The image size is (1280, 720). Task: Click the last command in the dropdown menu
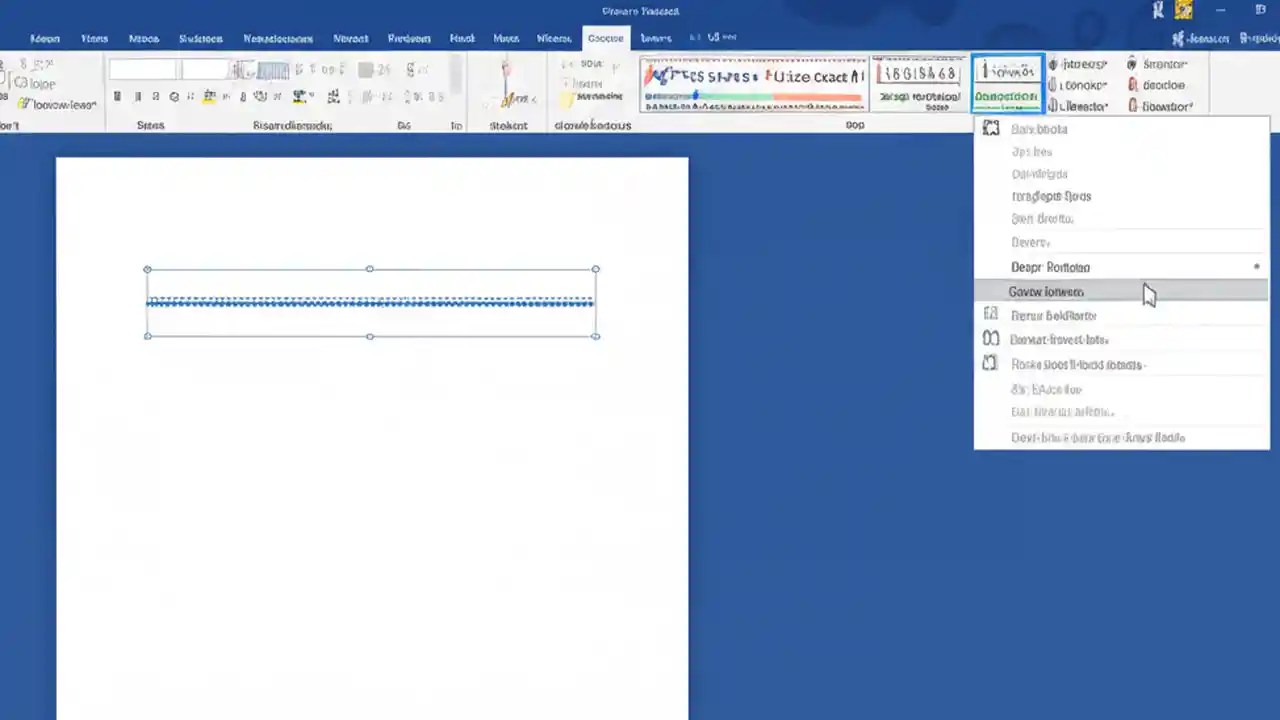(1098, 437)
